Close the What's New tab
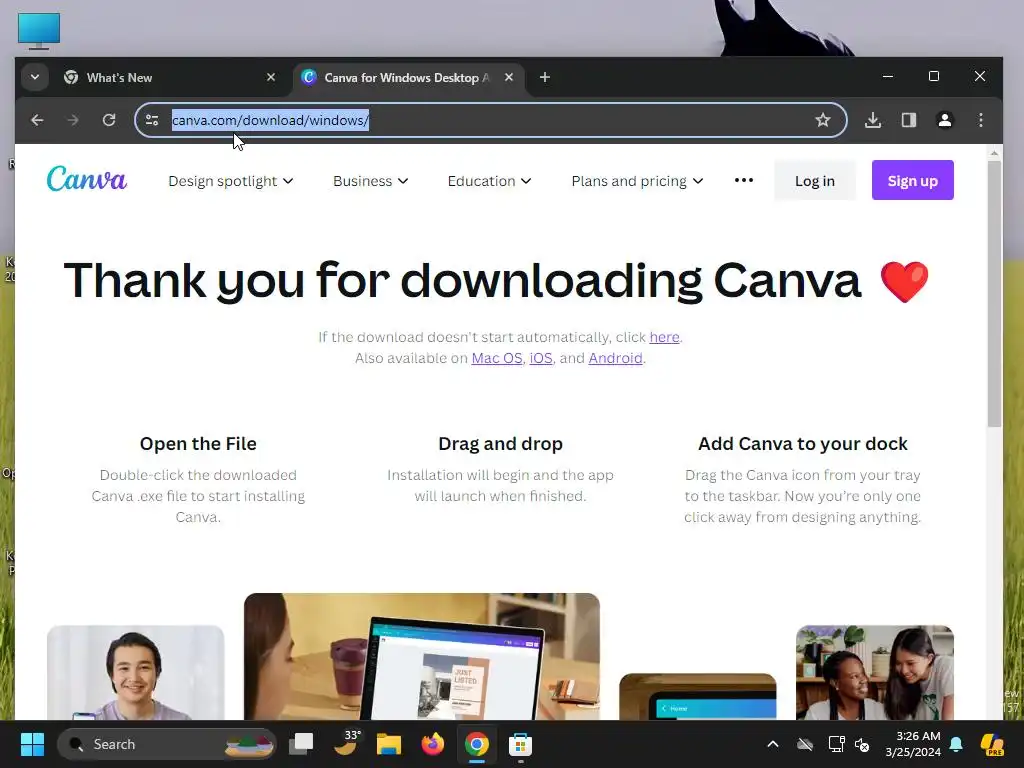1024x768 pixels. click(271, 77)
